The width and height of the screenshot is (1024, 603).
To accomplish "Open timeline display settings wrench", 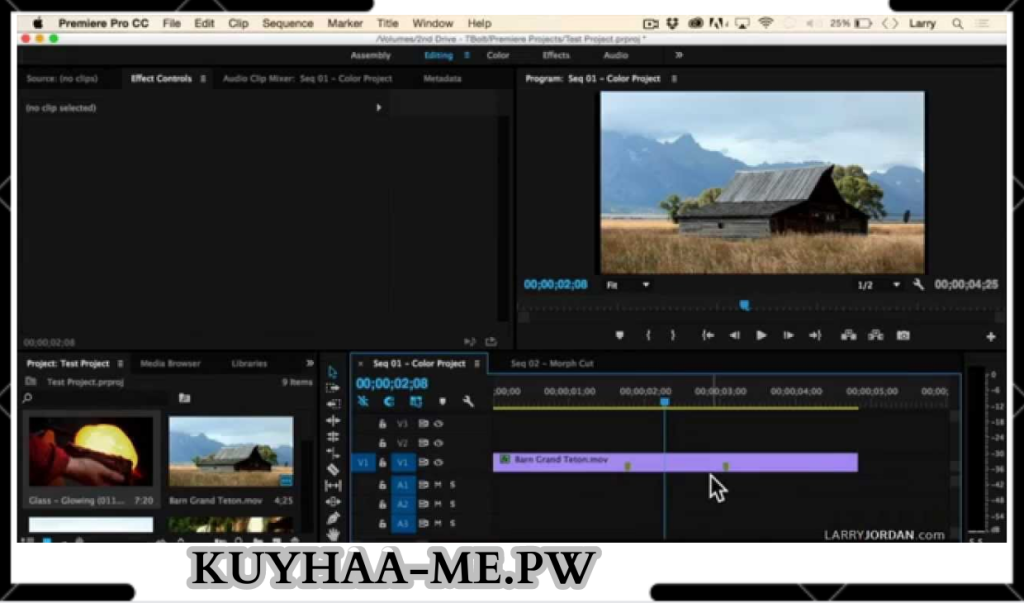I will pyautogui.click(x=468, y=401).
